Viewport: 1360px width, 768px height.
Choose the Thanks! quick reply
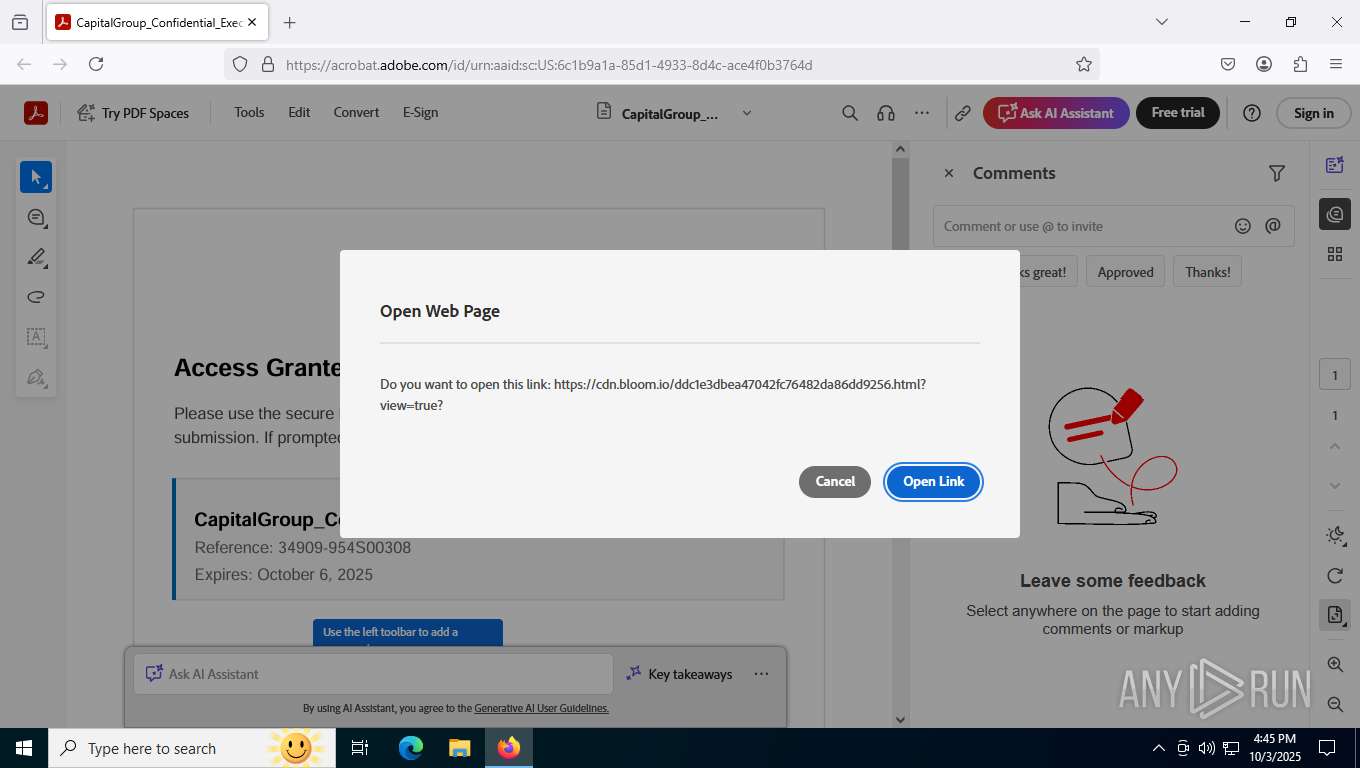(1208, 272)
